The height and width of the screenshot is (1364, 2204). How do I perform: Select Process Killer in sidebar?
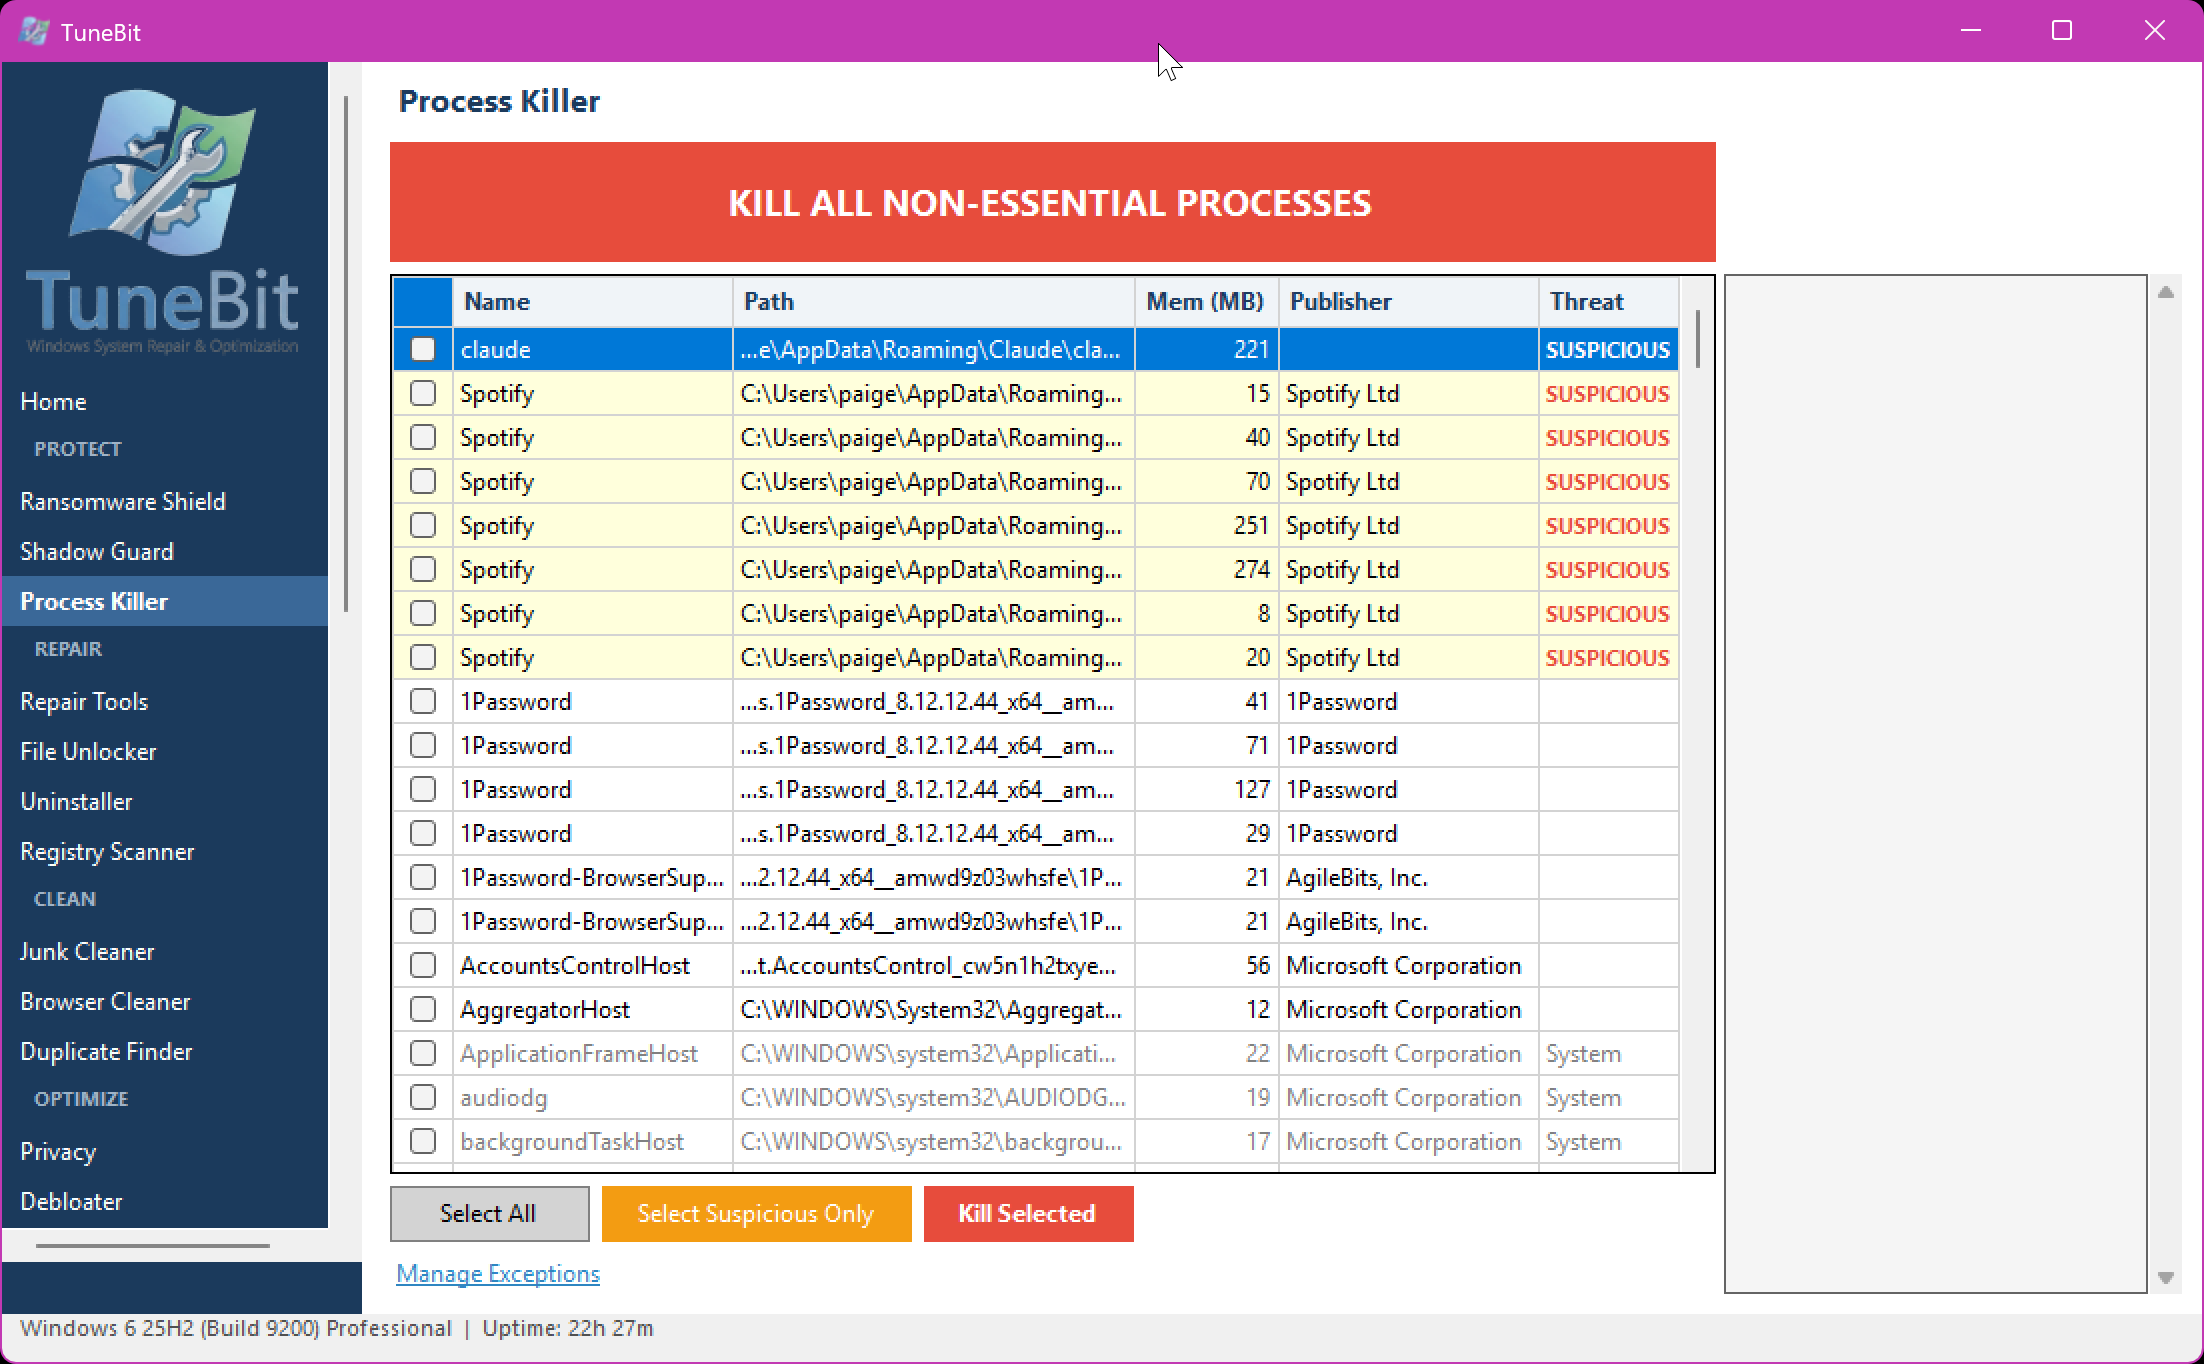click(165, 601)
